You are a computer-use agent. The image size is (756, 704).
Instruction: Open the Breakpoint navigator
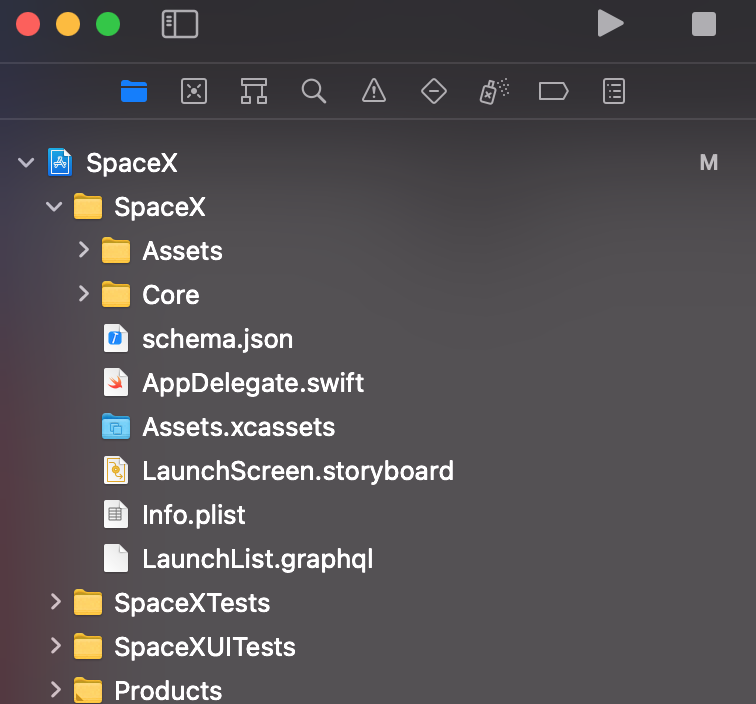(553, 92)
